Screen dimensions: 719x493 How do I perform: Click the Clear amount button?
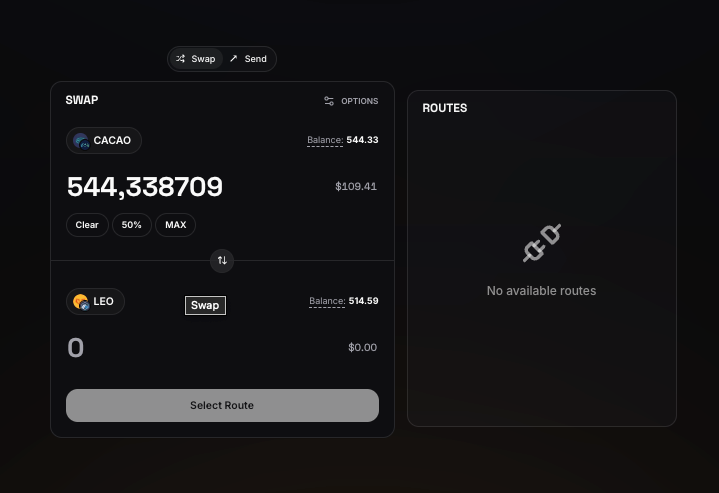tap(87, 225)
